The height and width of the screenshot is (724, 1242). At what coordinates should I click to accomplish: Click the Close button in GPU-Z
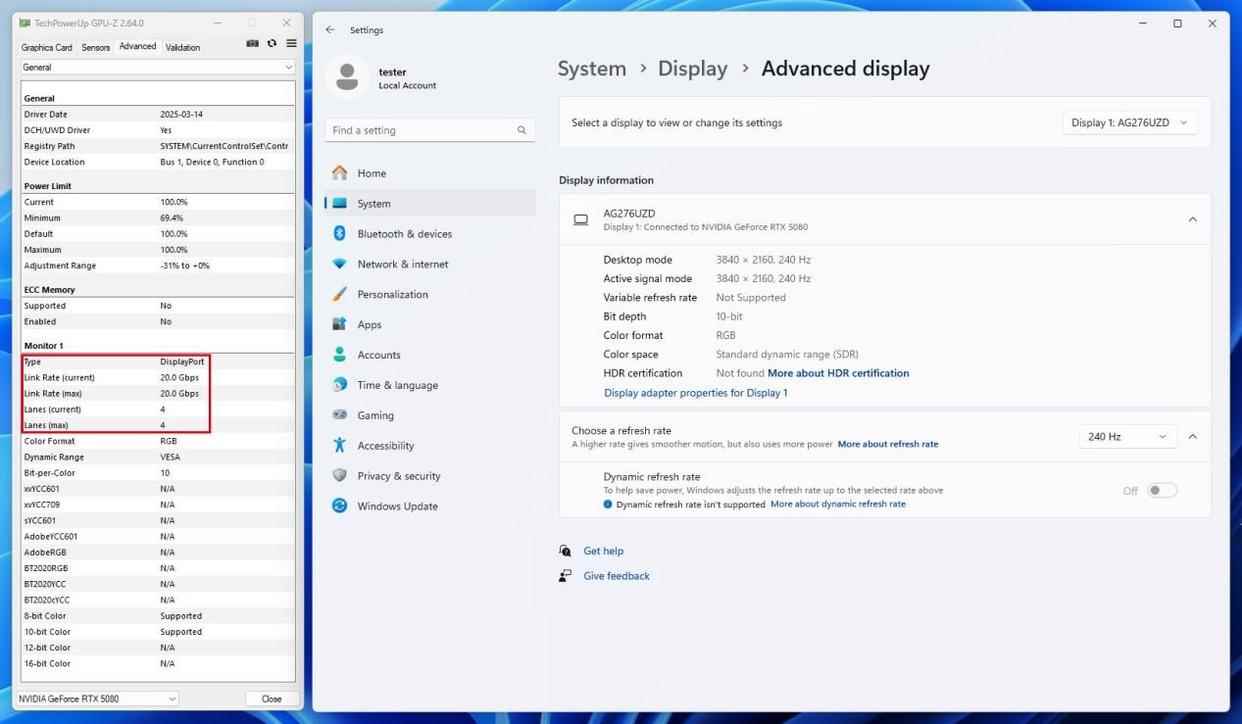[x=271, y=699]
